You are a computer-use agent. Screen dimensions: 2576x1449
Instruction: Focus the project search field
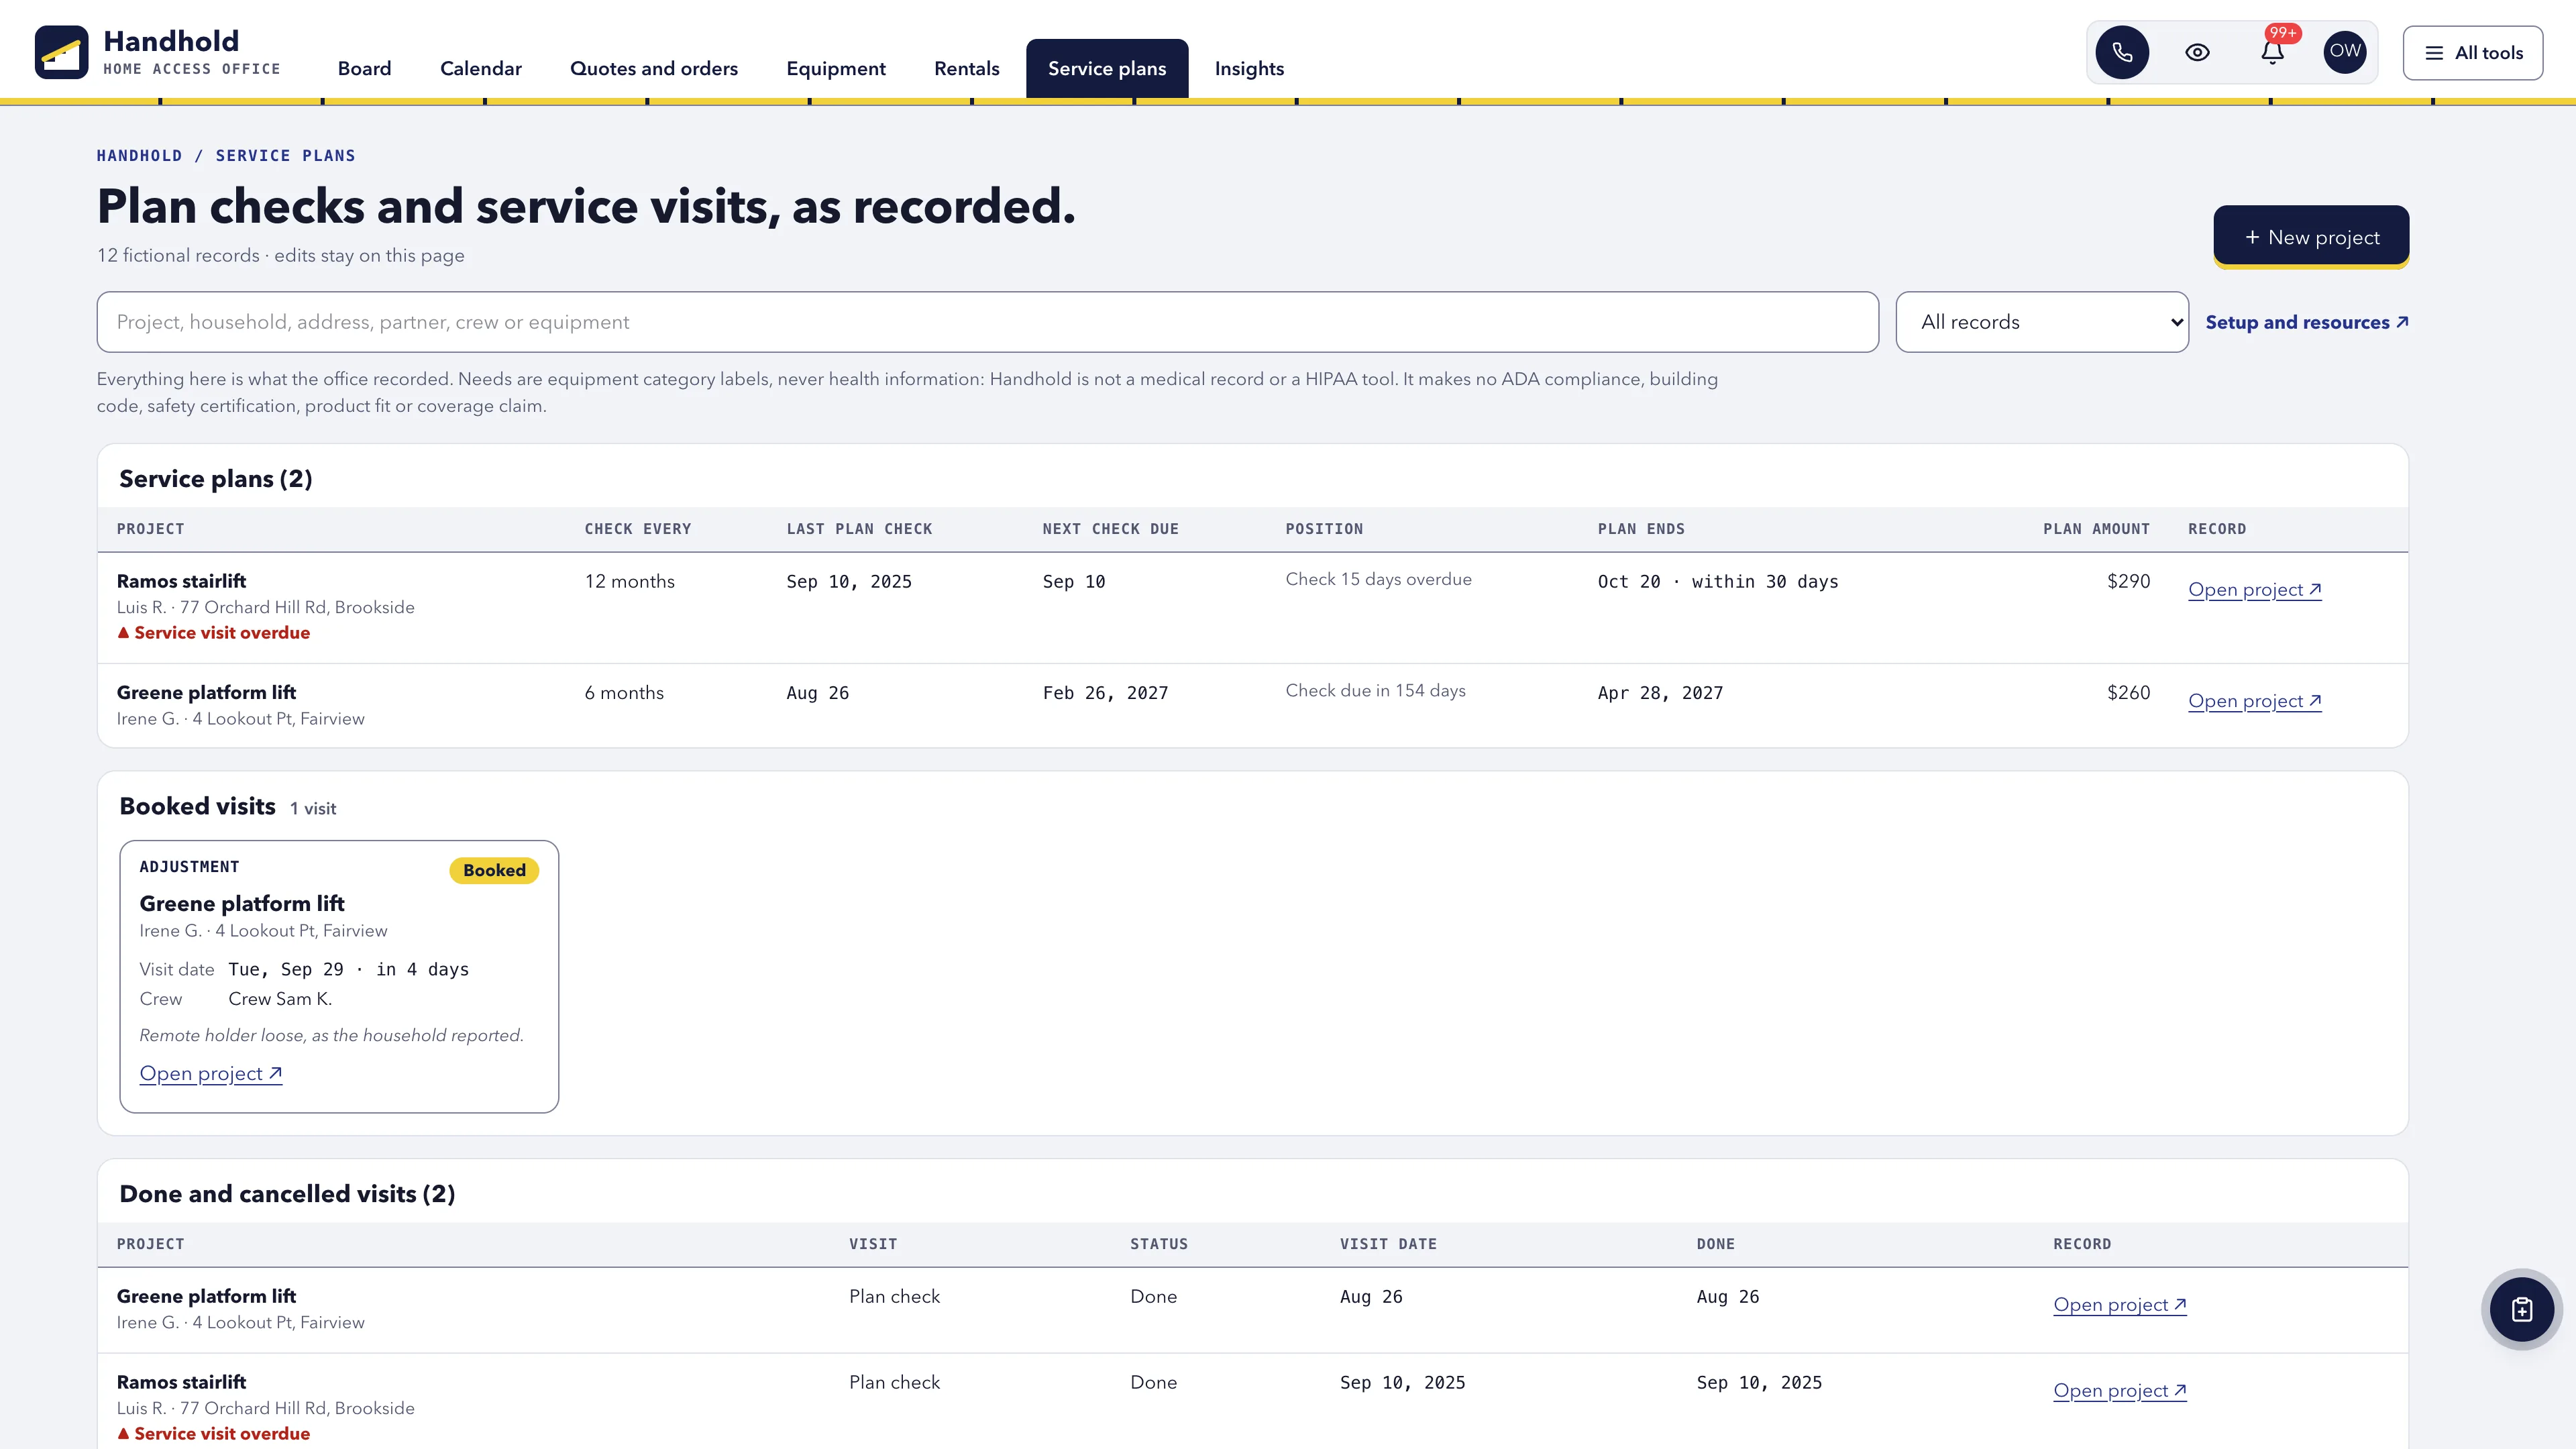[x=988, y=322]
